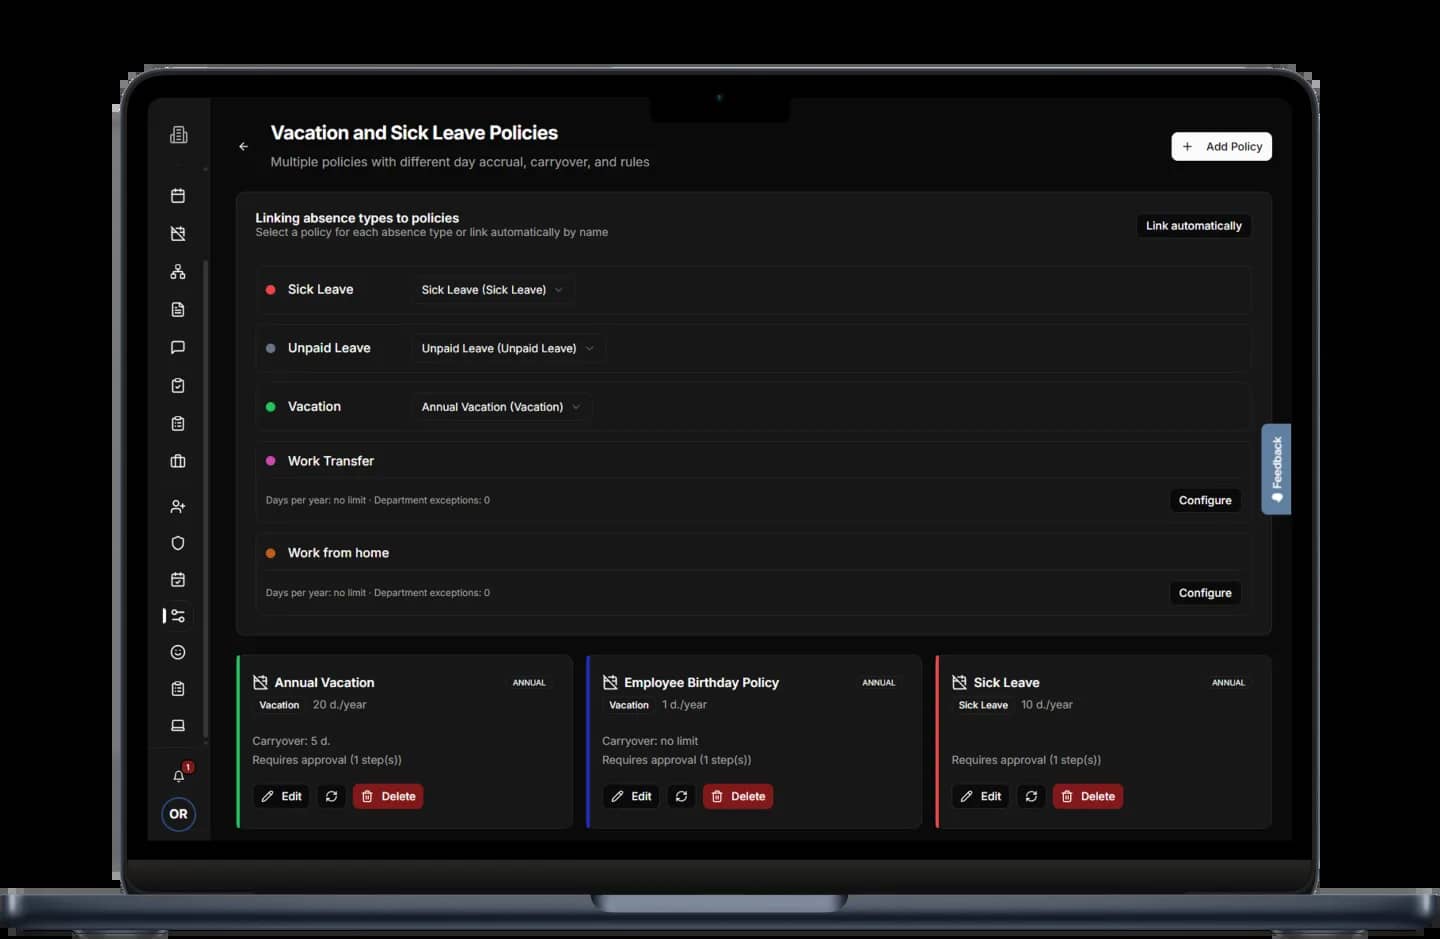Image resolution: width=1440 pixels, height=939 pixels.
Task: Open the organization chart icon in sidebar
Action: 178,272
